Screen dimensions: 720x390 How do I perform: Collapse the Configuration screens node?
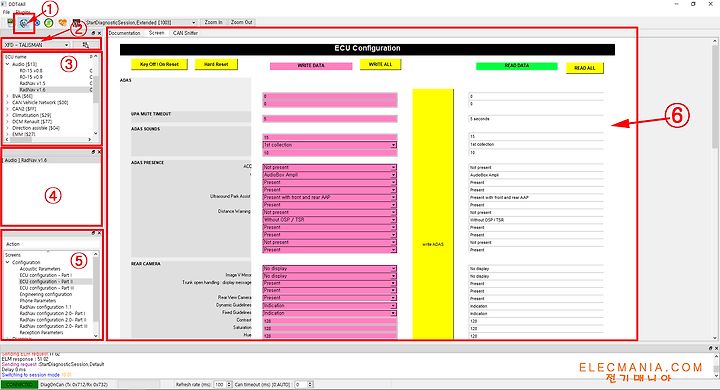[7, 262]
